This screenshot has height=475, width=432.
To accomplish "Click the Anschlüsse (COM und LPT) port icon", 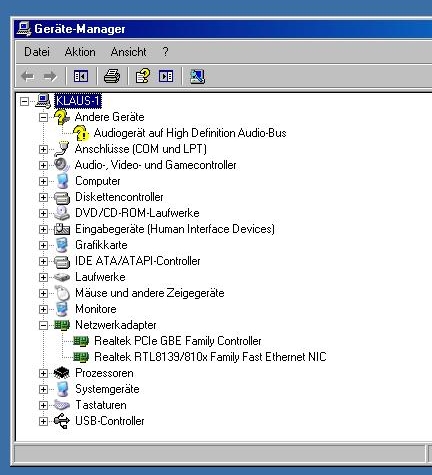I will tap(62, 149).
